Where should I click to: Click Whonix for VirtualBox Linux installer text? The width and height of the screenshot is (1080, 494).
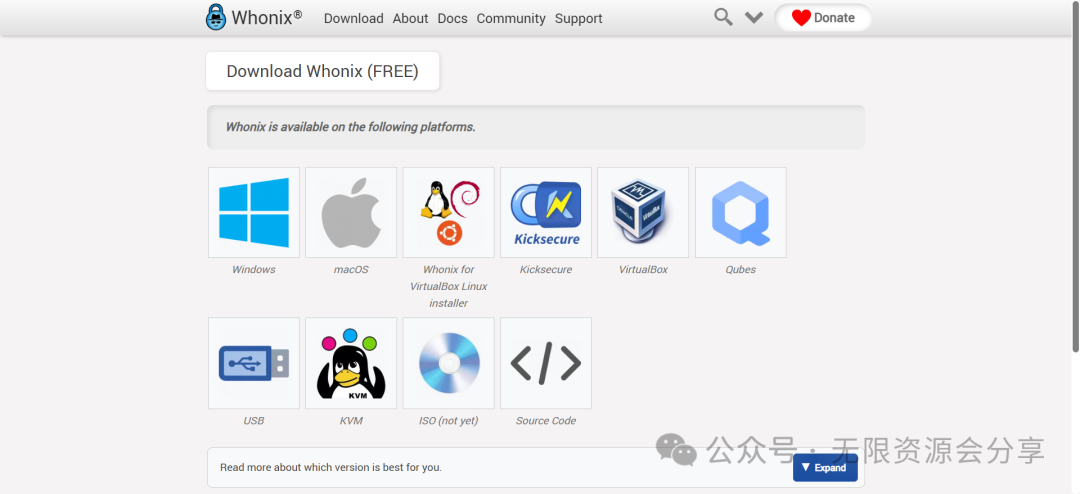[448, 286]
